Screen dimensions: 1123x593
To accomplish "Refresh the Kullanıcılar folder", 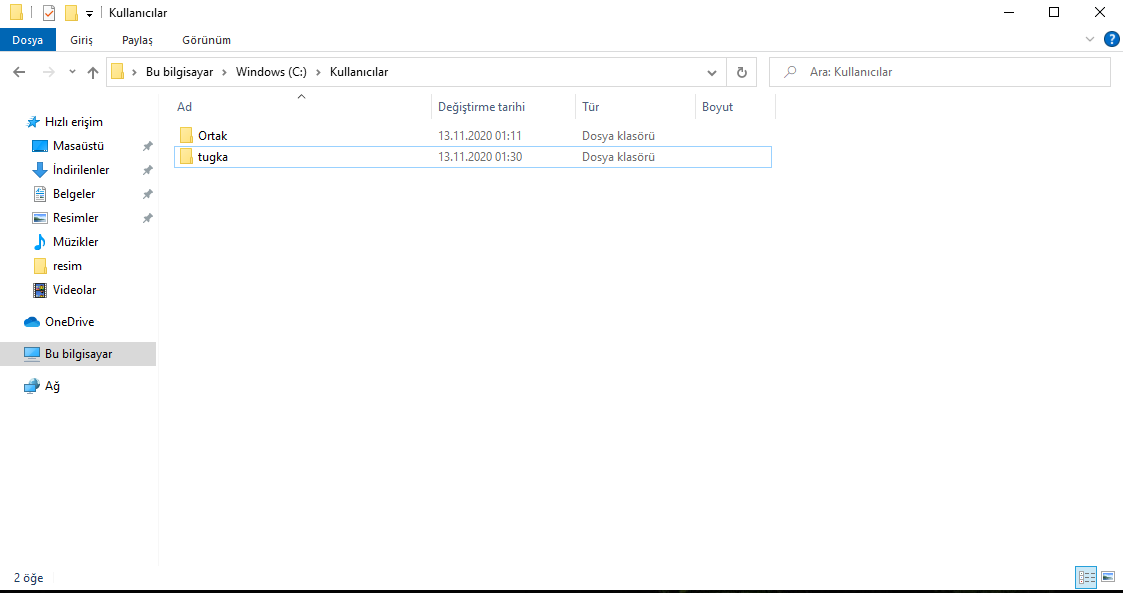I will tap(742, 72).
